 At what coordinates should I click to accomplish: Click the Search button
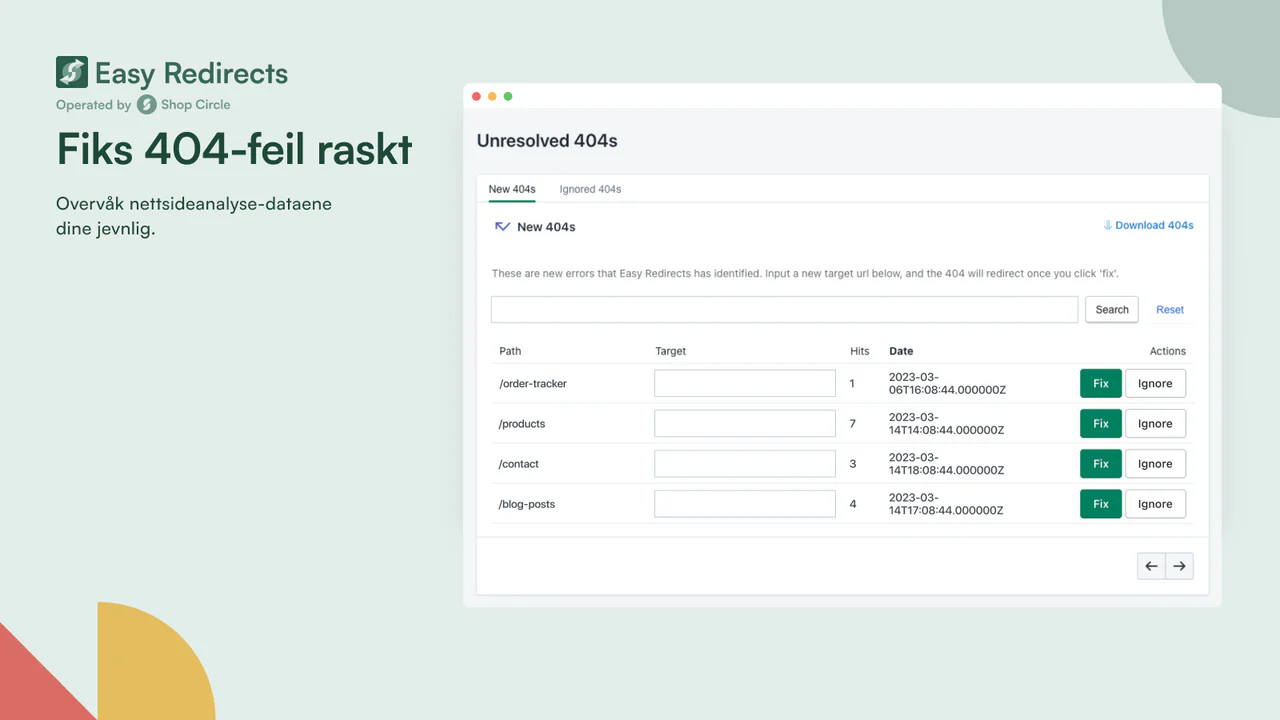pos(1112,309)
